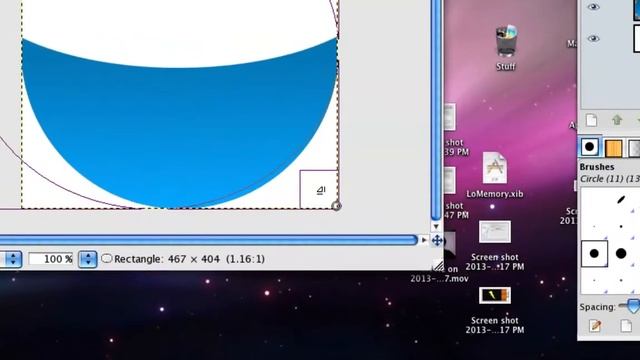The image size is (640, 360).
Task: Select the LoMemory.xib file on desktop
Action: (x=495, y=168)
